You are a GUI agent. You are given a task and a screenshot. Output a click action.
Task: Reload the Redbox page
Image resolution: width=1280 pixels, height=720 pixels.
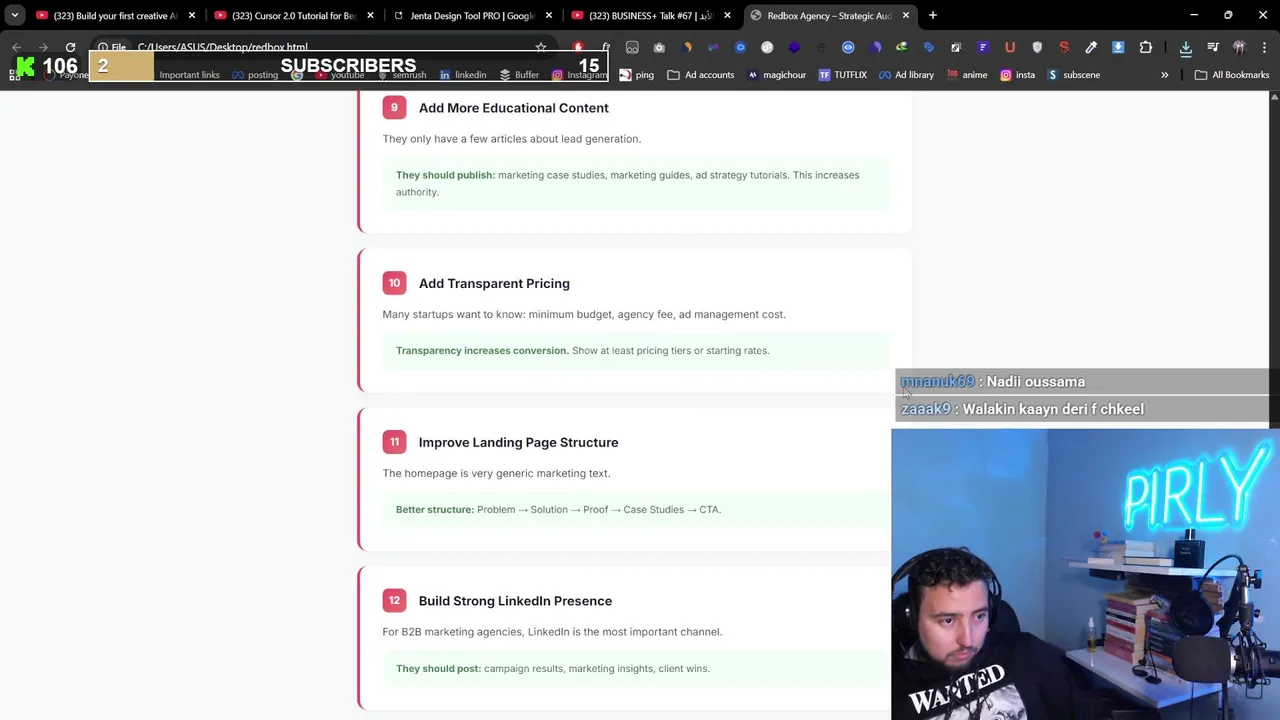[70, 47]
